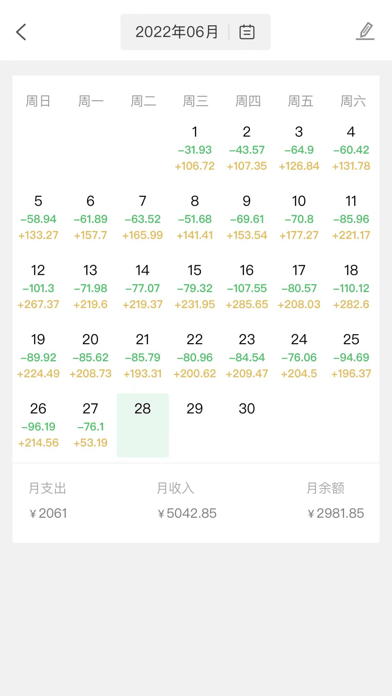This screenshot has width=392, height=696.
Task: Tap the back arrow icon
Action: pos(21,32)
